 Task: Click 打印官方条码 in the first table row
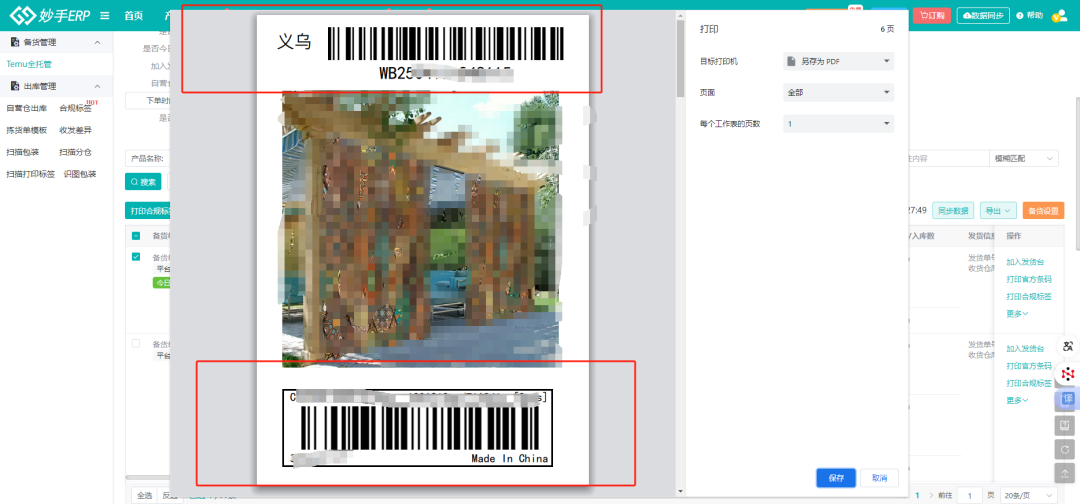coord(1029,280)
